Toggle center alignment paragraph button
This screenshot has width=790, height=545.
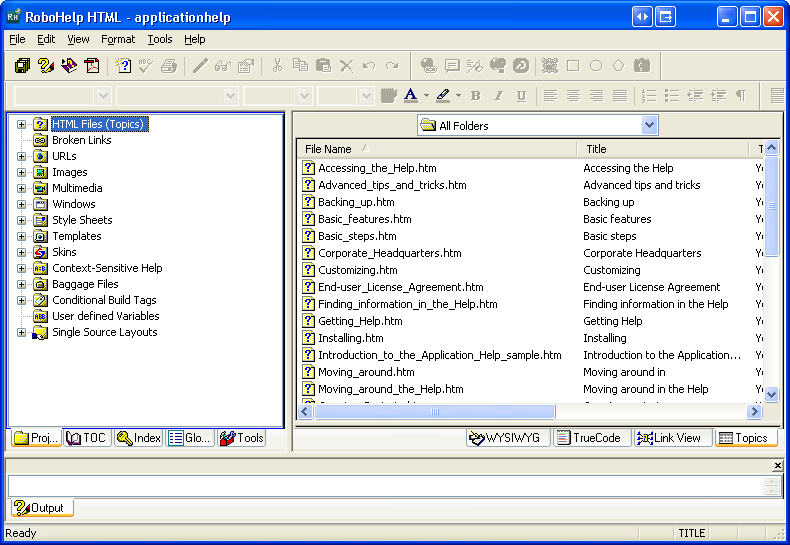tap(573, 95)
